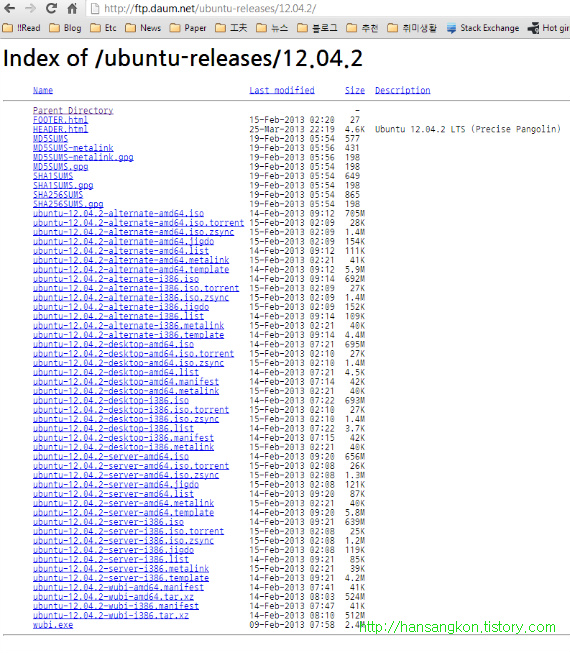The height and width of the screenshot is (653, 570).
Task: Open ubuntu-12.04.2-desktop-i386.metalink
Action: tap(123, 447)
